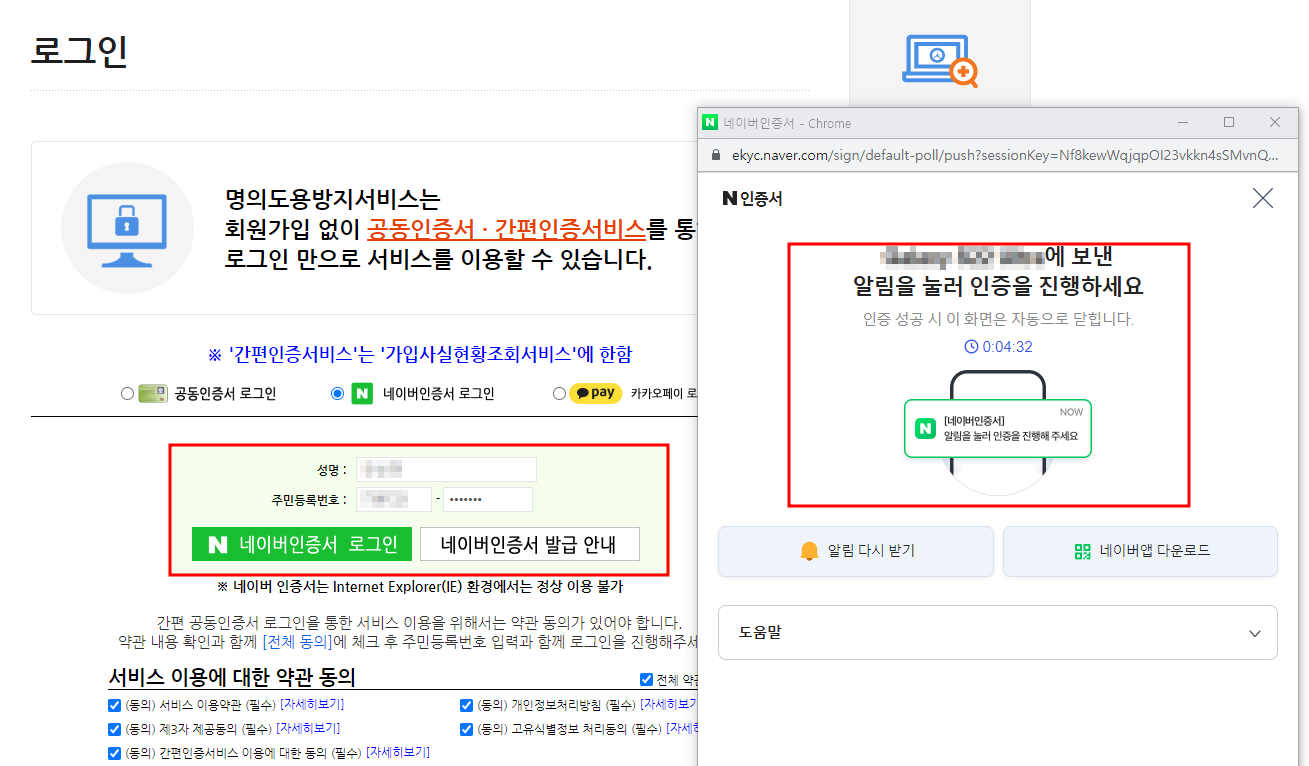The height and width of the screenshot is (766, 1309).
Task: Click the 성명 name input field
Action: click(445, 469)
